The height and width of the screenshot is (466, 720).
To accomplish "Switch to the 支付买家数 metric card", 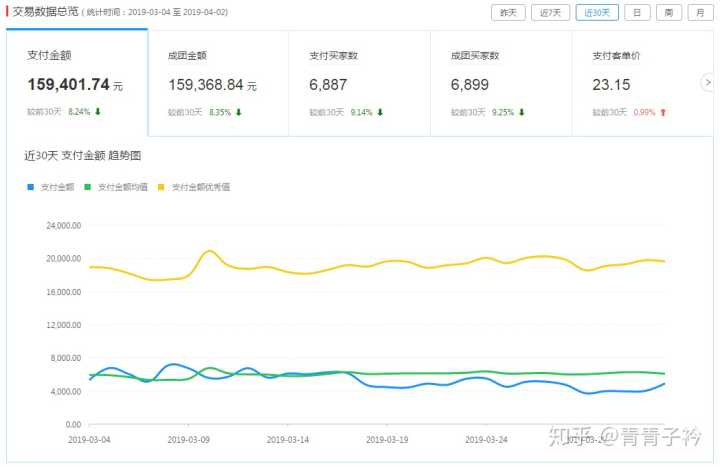I will [358, 82].
